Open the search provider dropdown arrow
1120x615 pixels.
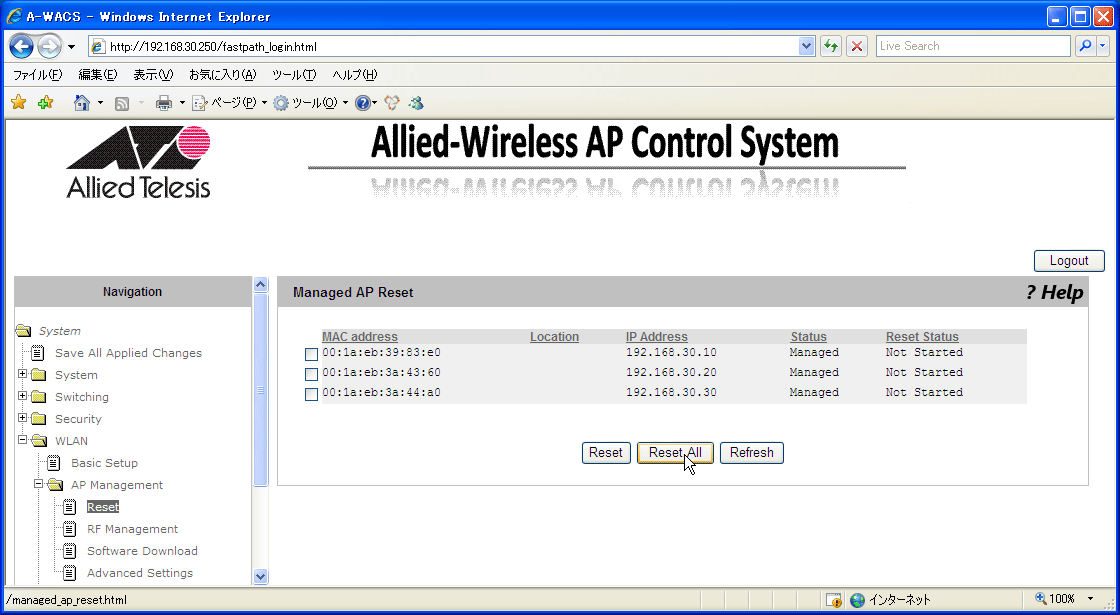click(1103, 46)
